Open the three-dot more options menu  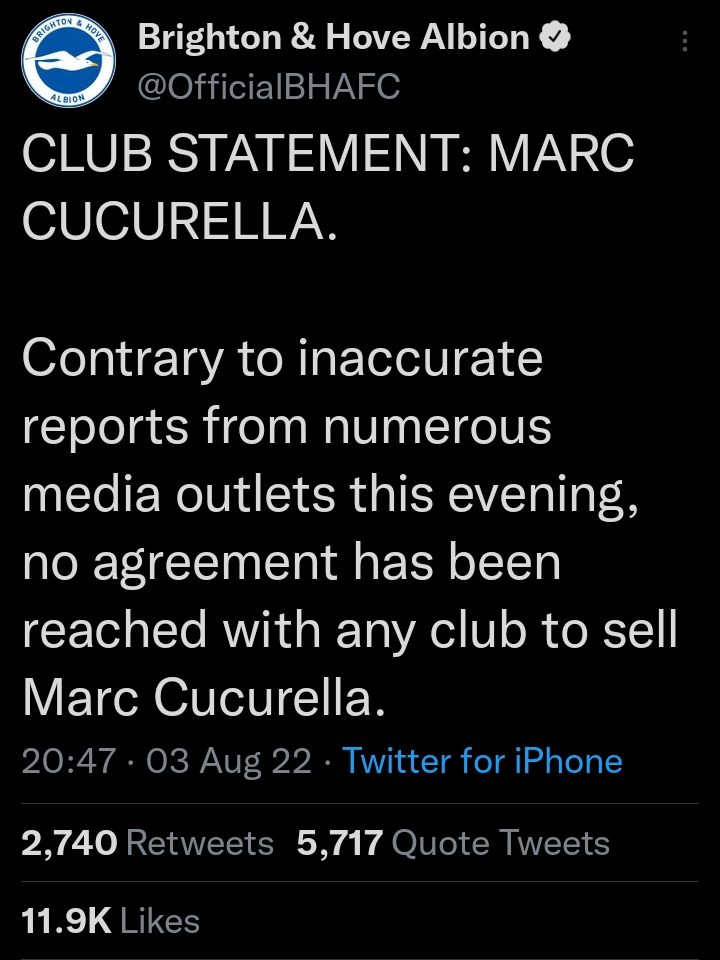click(685, 41)
